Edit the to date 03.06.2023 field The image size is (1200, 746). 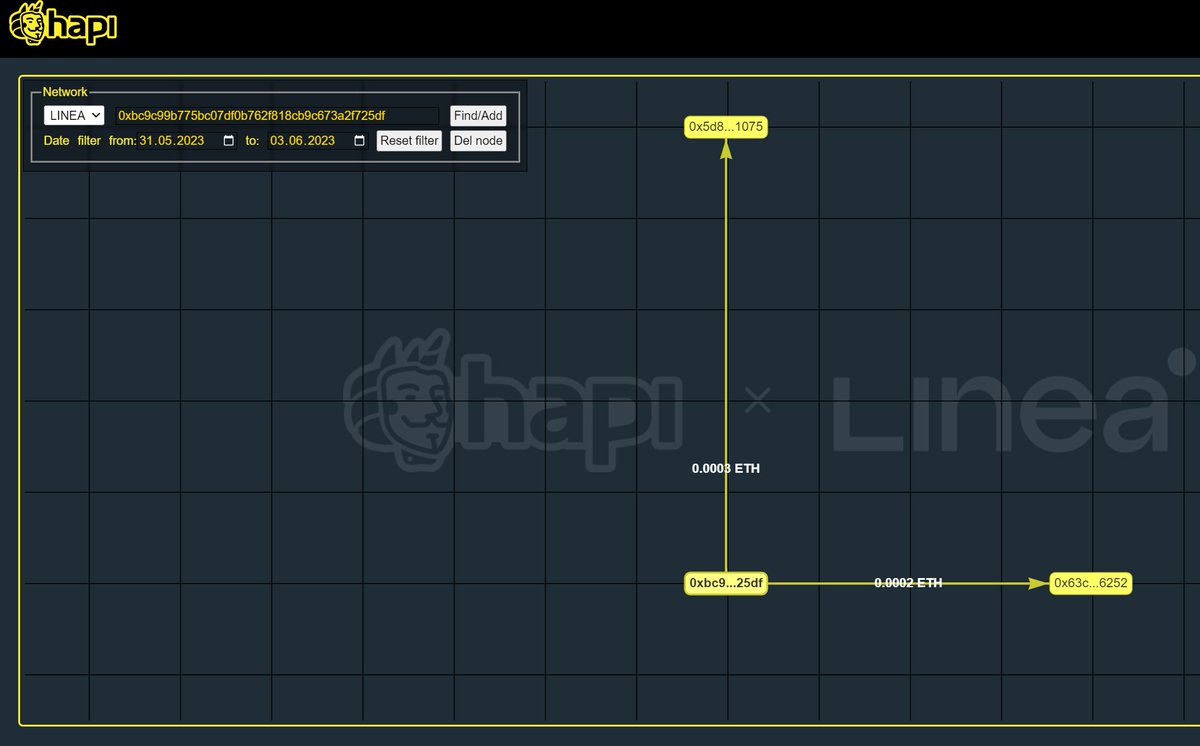click(319, 141)
